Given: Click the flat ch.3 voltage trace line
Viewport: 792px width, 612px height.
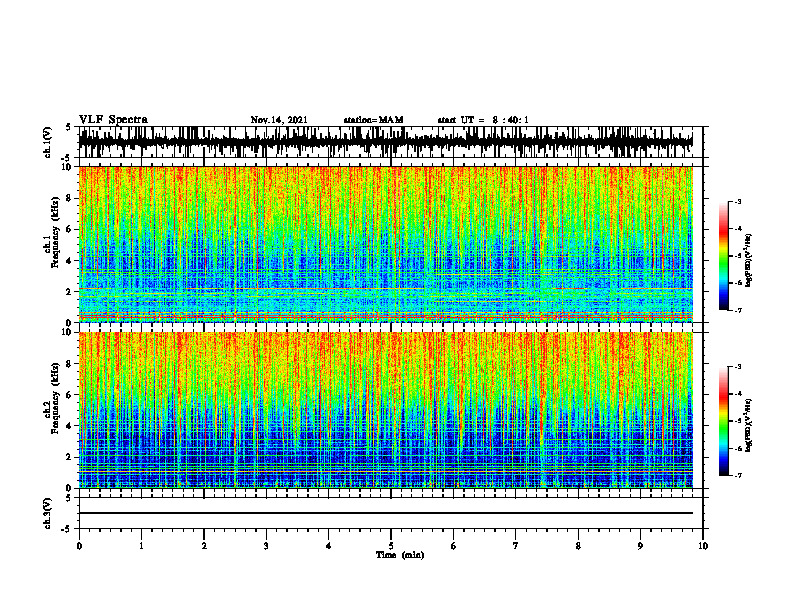Looking at the screenshot, I should [386, 513].
